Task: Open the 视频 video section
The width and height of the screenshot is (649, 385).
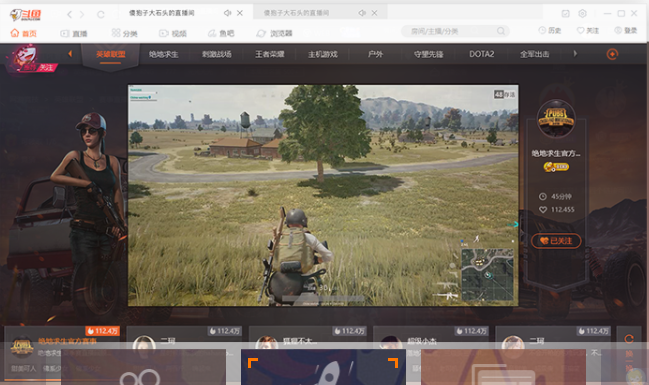Action: tap(173, 33)
